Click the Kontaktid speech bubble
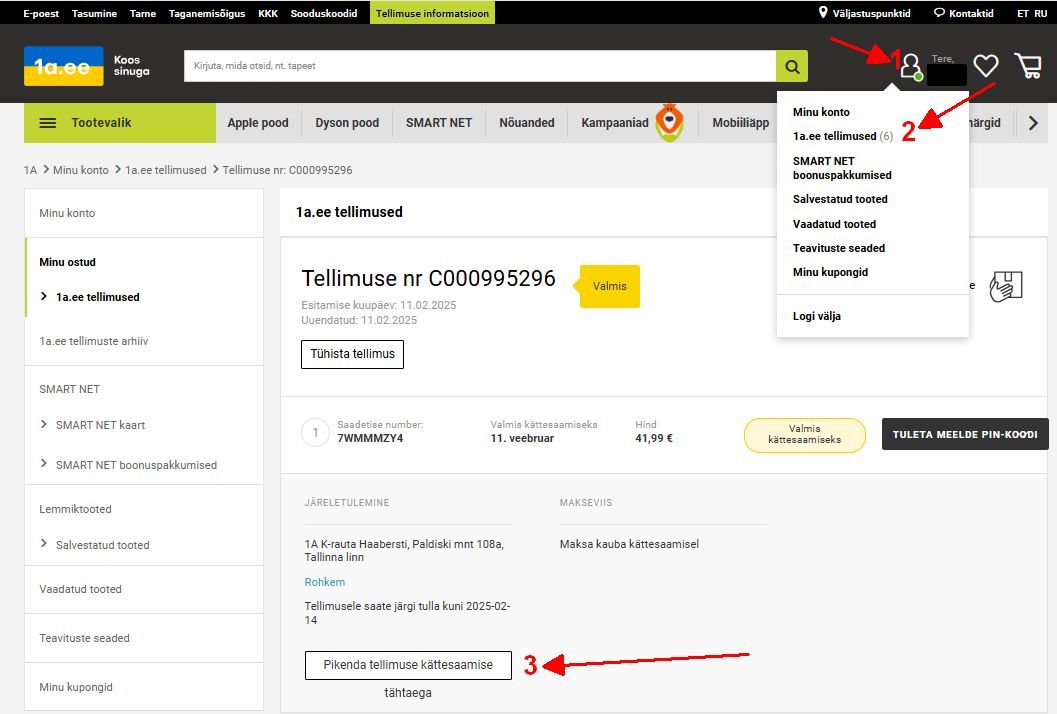1057x714 pixels. click(939, 13)
